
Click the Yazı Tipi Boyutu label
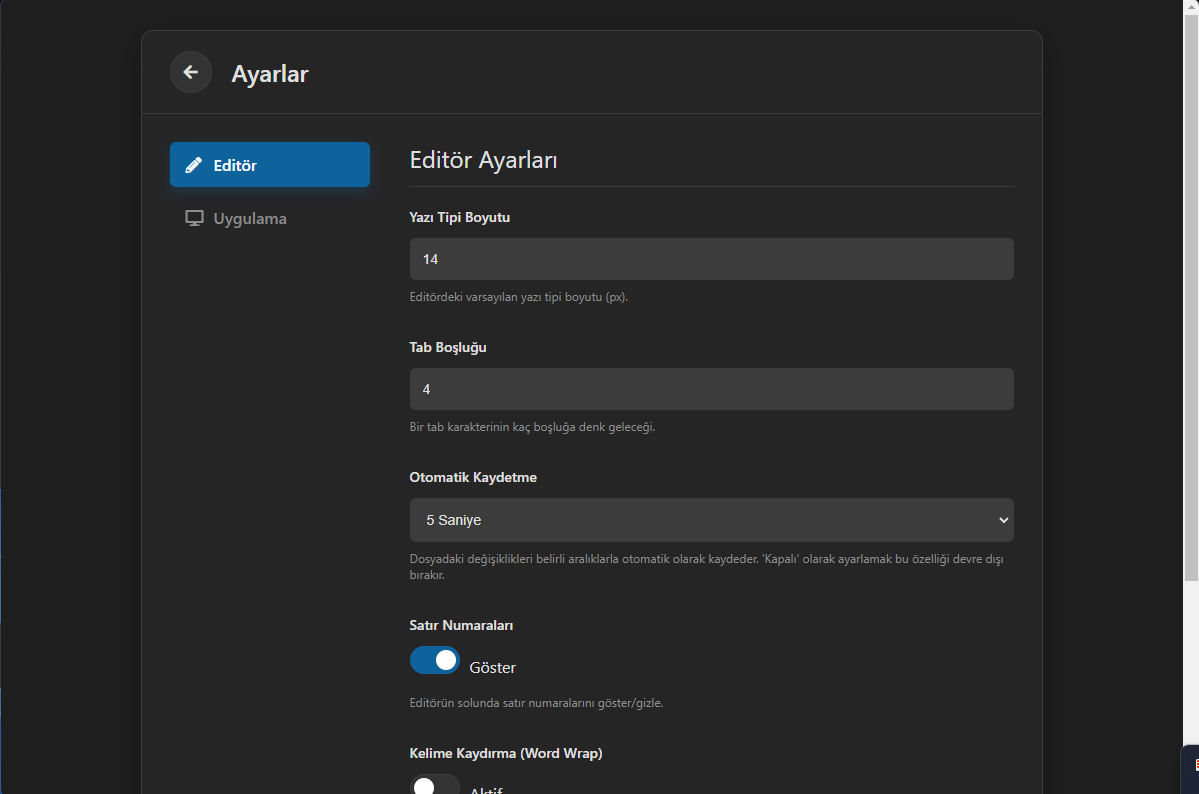[x=460, y=217]
